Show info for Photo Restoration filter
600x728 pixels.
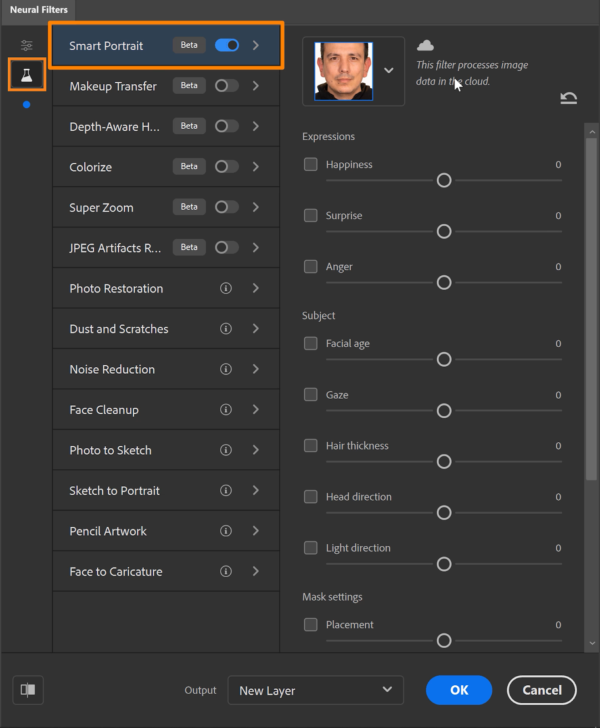(x=226, y=288)
